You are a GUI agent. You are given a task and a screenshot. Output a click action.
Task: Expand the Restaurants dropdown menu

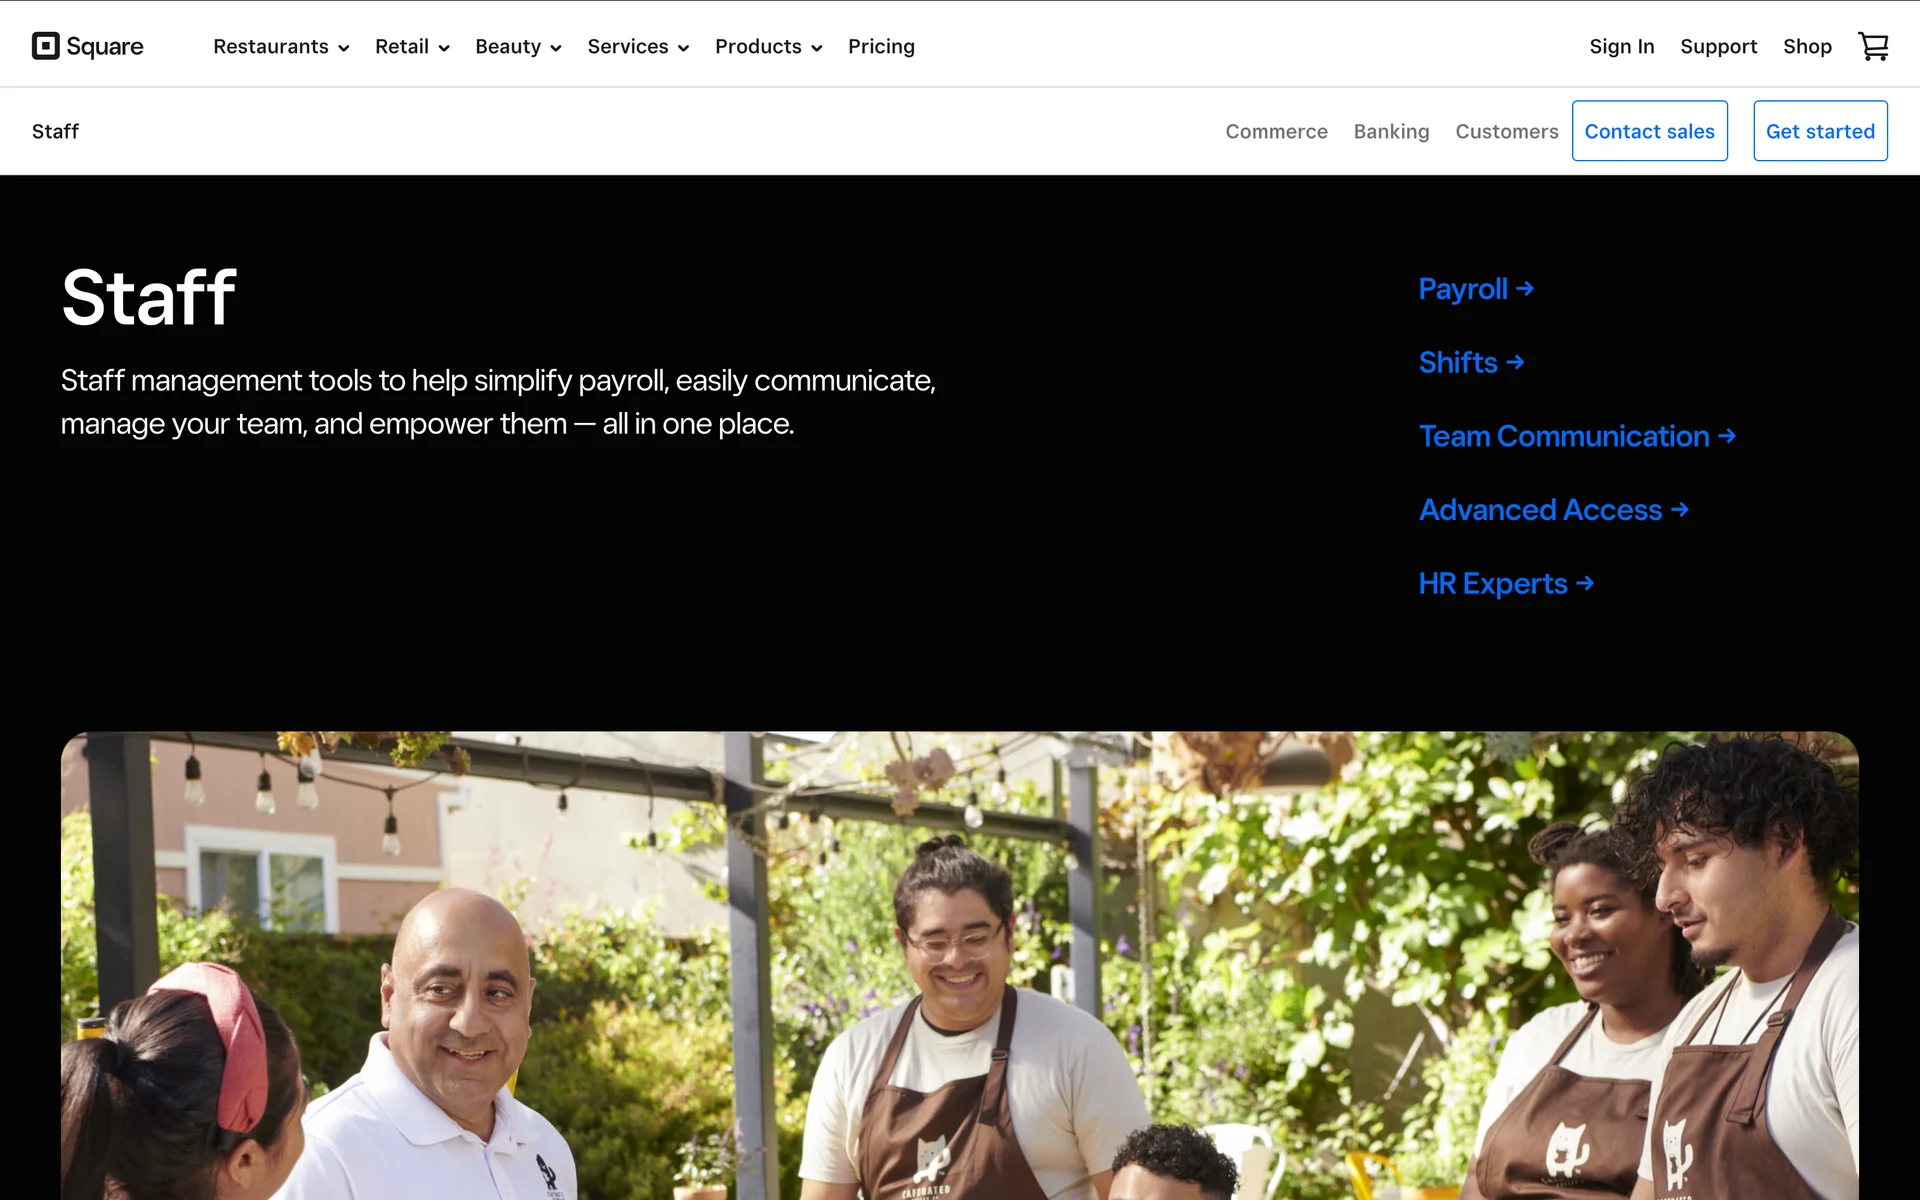click(x=281, y=46)
